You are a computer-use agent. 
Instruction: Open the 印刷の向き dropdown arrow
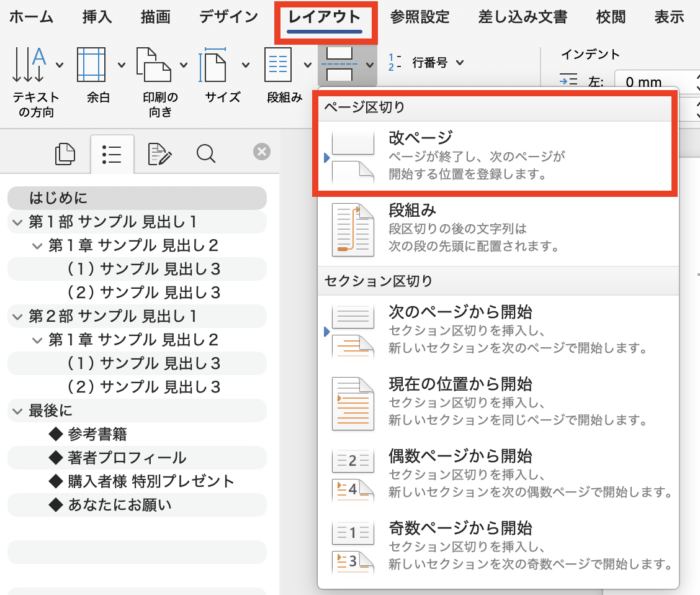[x=183, y=65]
